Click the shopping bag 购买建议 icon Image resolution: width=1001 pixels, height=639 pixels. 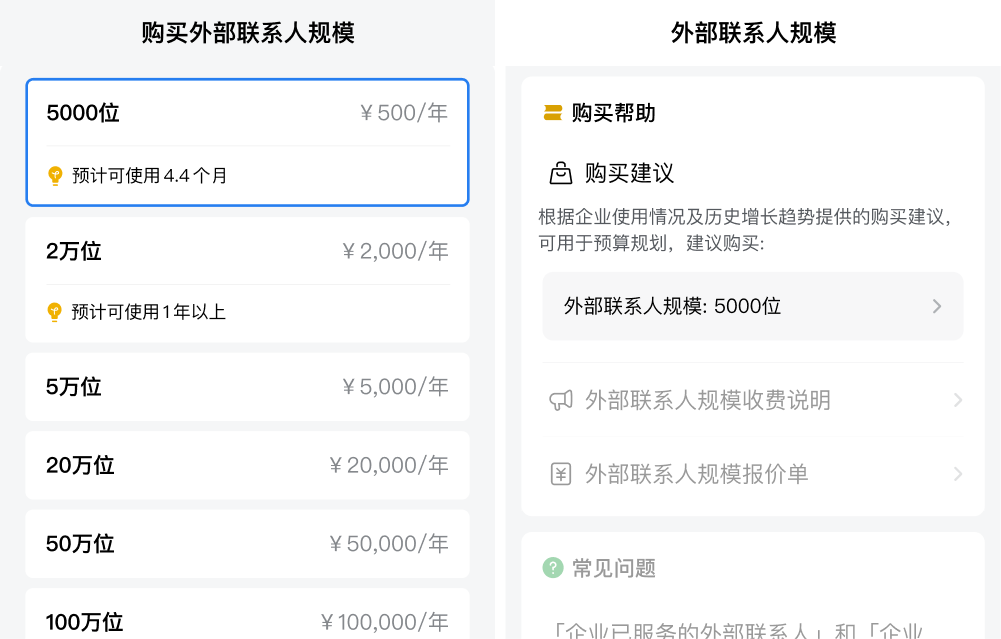click(561, 174)
